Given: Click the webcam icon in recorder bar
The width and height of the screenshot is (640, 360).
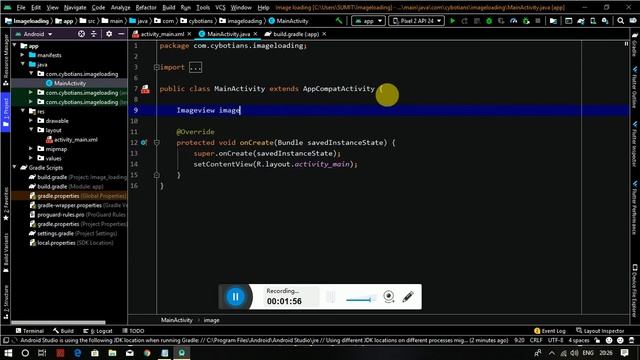Looking at the screenshot, I should click(389, 297).
